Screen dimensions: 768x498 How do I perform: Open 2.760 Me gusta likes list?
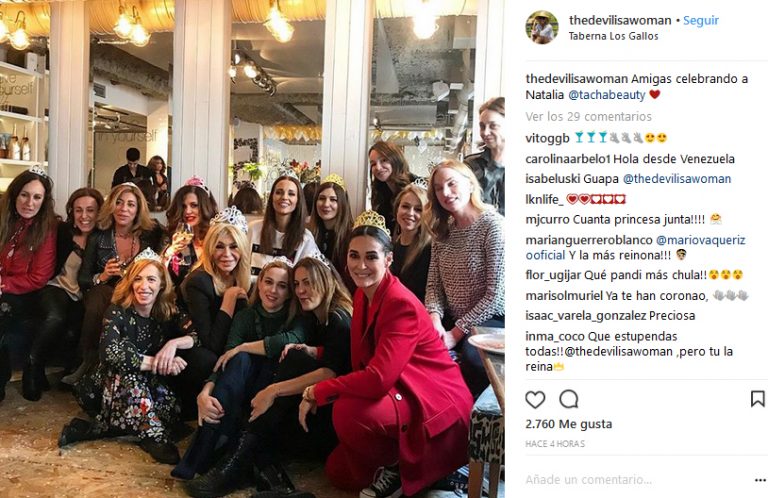569,424
